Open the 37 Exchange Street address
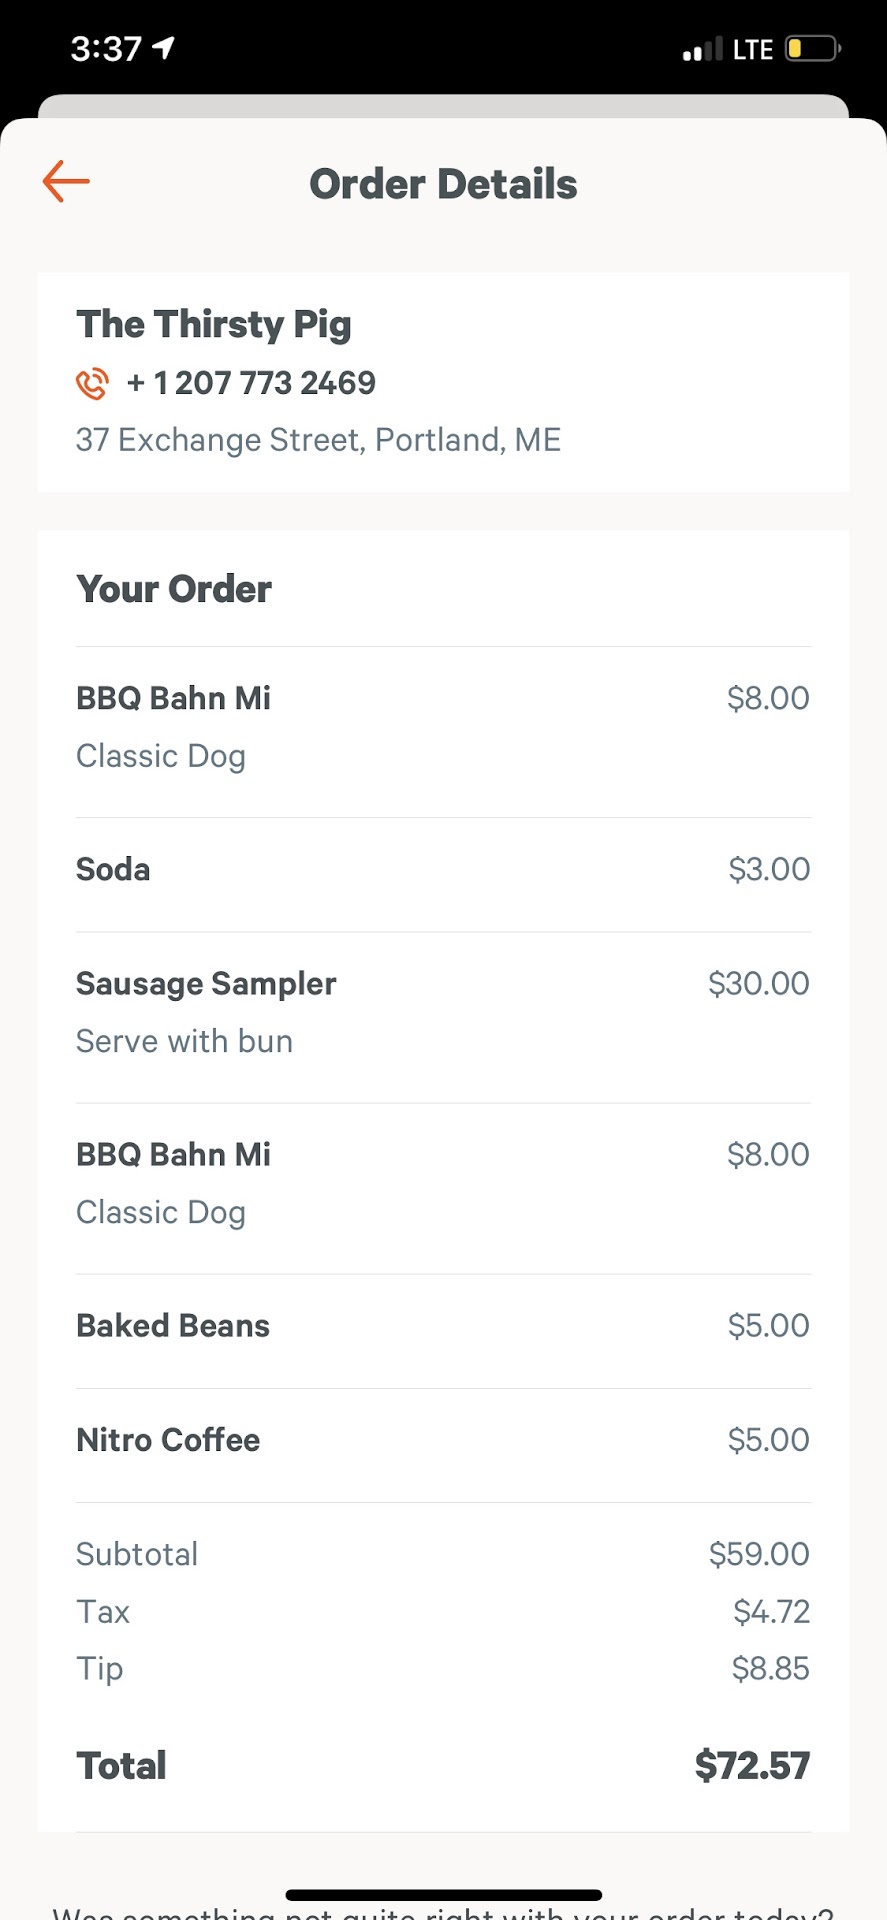Image resolution: width=887 pixels, height=1920 pixels. pyautogui.click(x=318, y=440)
